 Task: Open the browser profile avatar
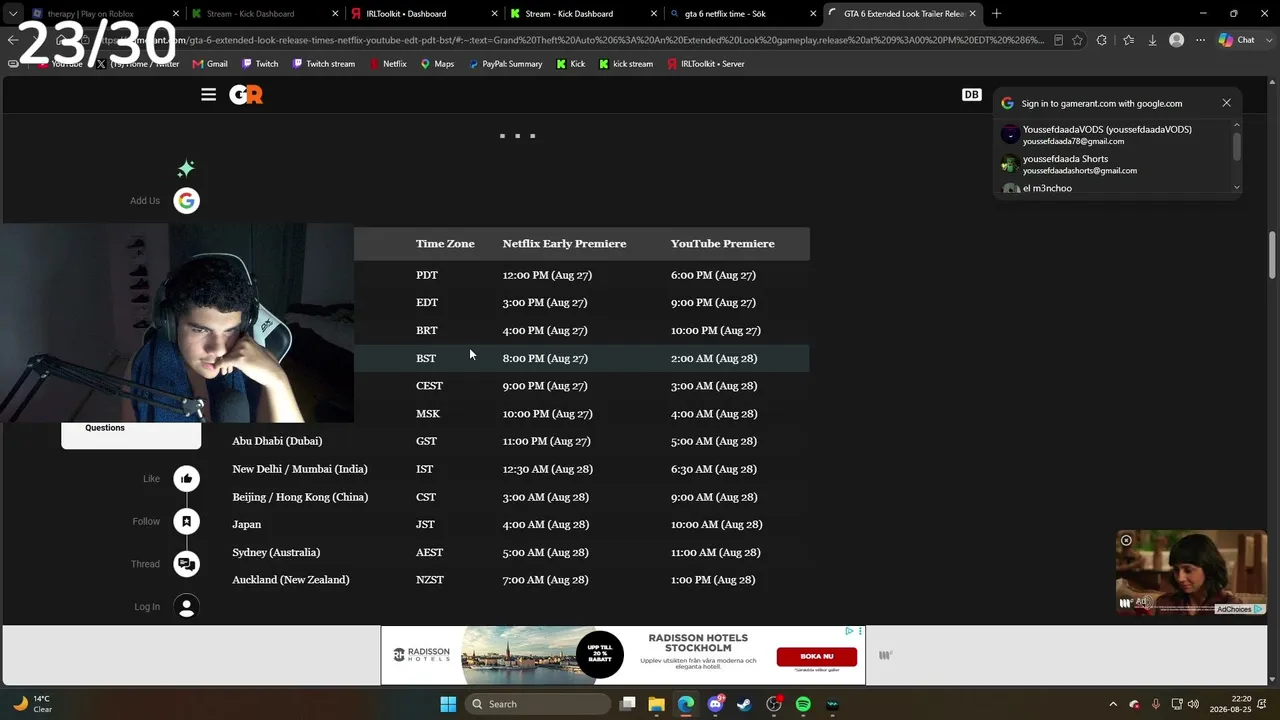point(1177,40)
